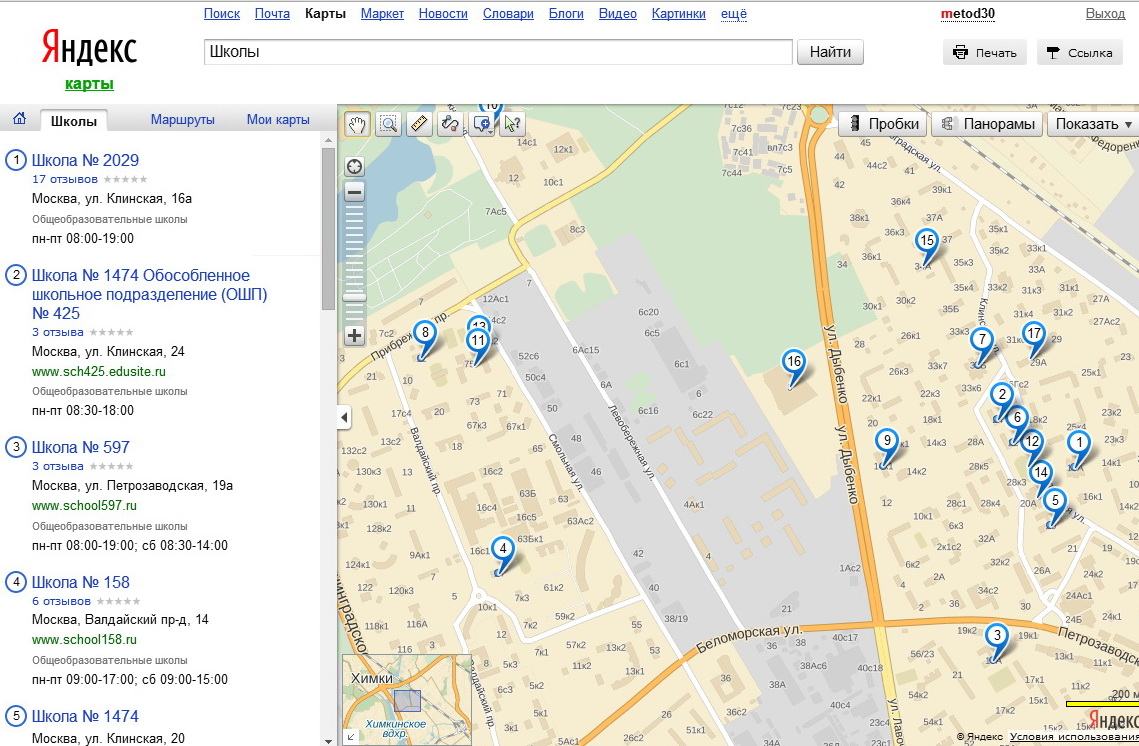Expand the Показать dropdown
The width and height of the screenshot is (1139, 746).
[x=1092, y=124]
